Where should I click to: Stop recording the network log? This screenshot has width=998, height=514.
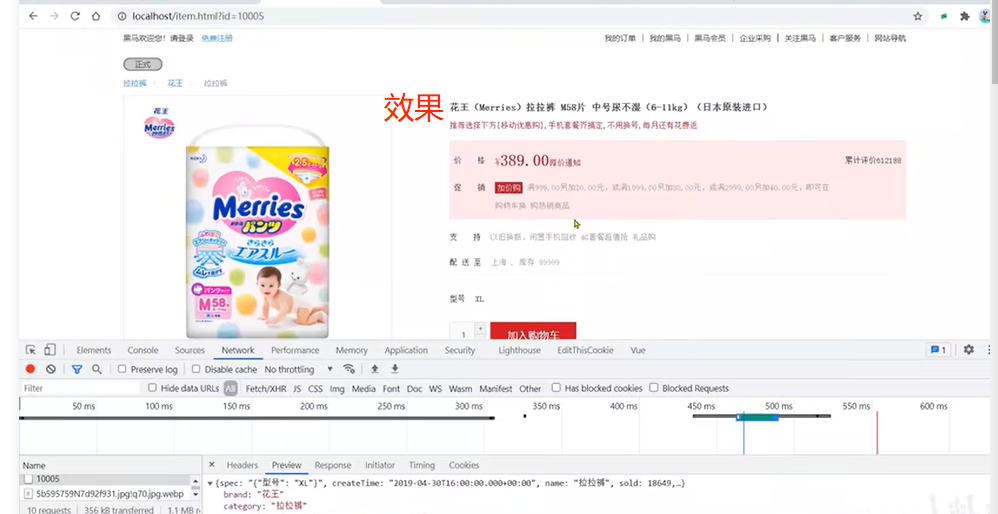[30, 369]
